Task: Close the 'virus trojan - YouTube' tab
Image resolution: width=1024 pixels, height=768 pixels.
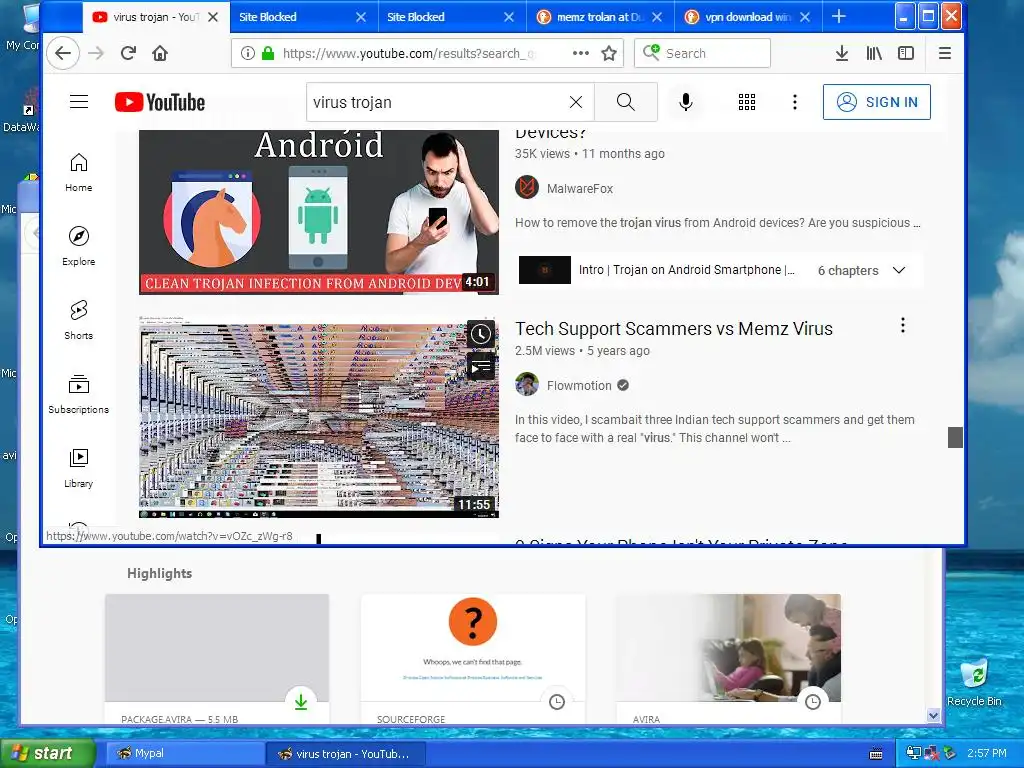Action: pos(213,17)
